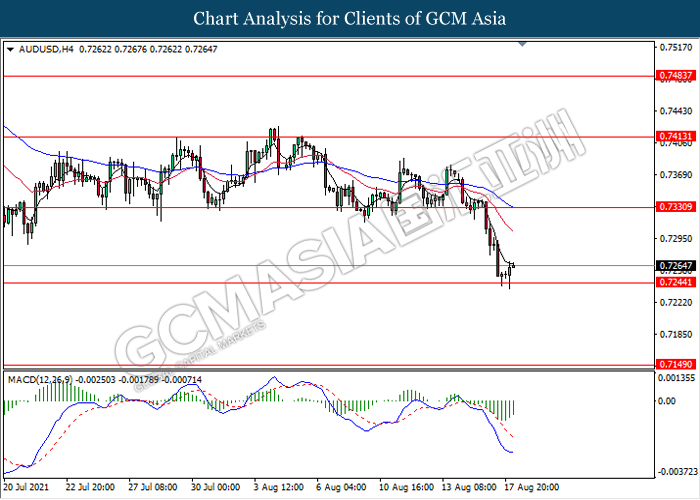Click the chart shift triangle marker at top
Image resolution: width=700 pixels, height=500 pixels.
522,44
